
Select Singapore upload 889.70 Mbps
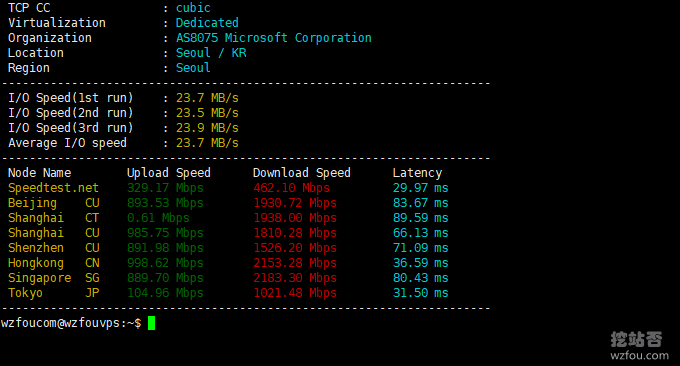tap(165, 278)
